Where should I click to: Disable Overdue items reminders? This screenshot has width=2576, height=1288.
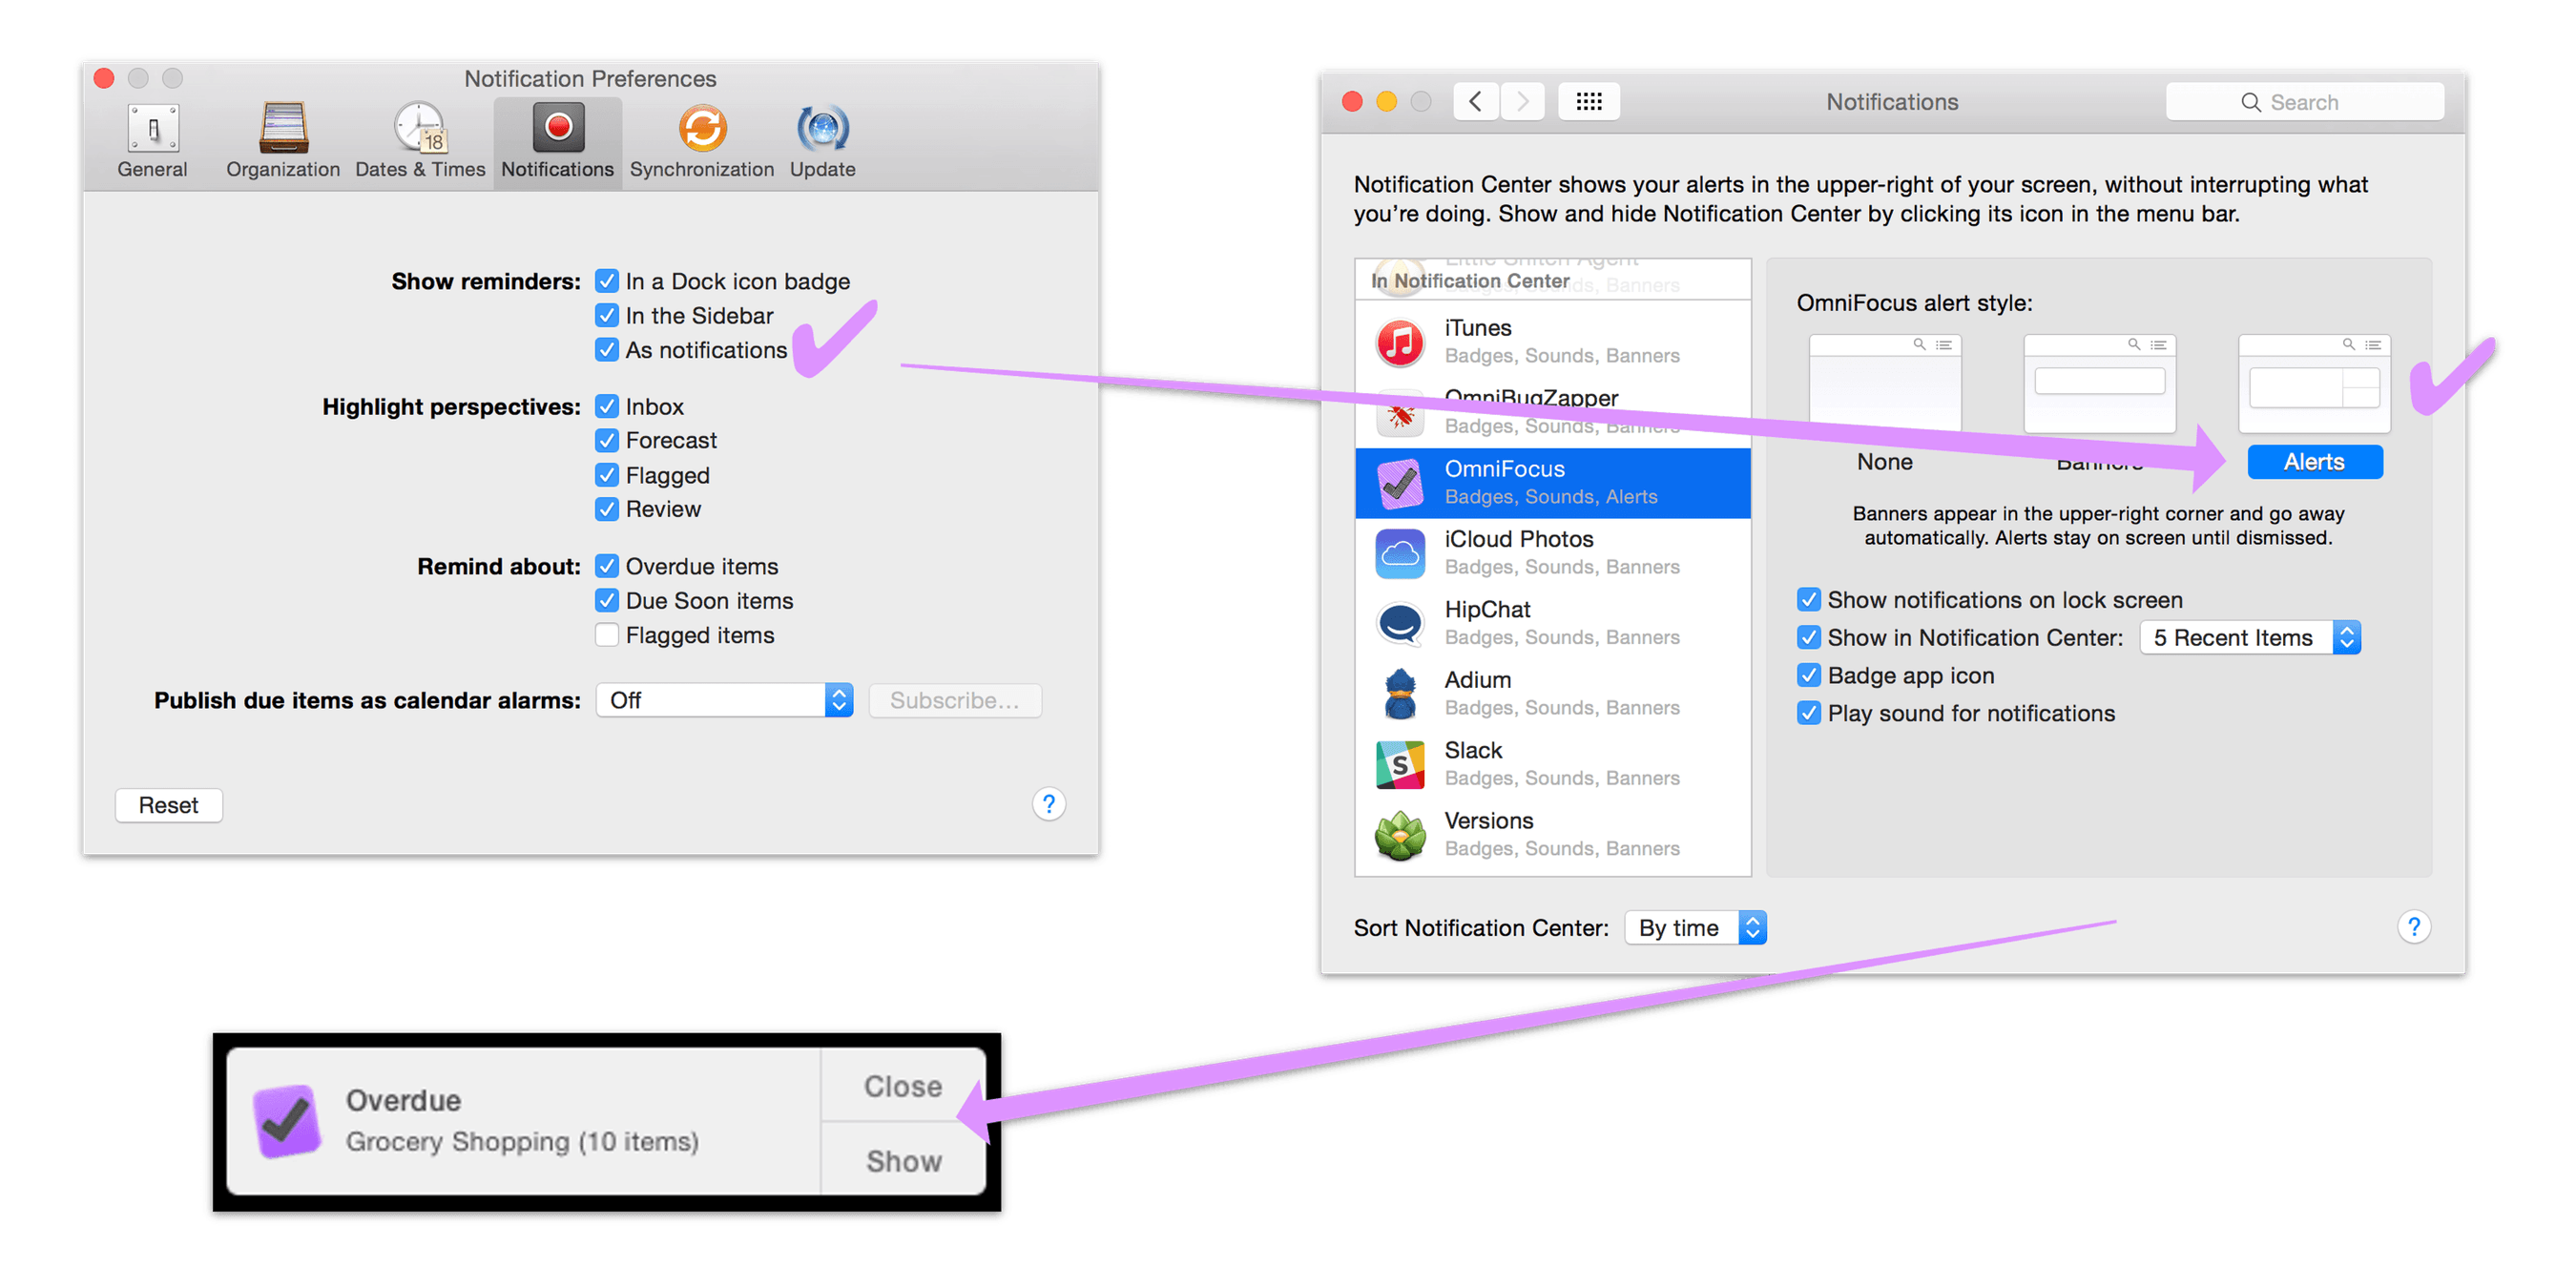(x=606, y=566)
